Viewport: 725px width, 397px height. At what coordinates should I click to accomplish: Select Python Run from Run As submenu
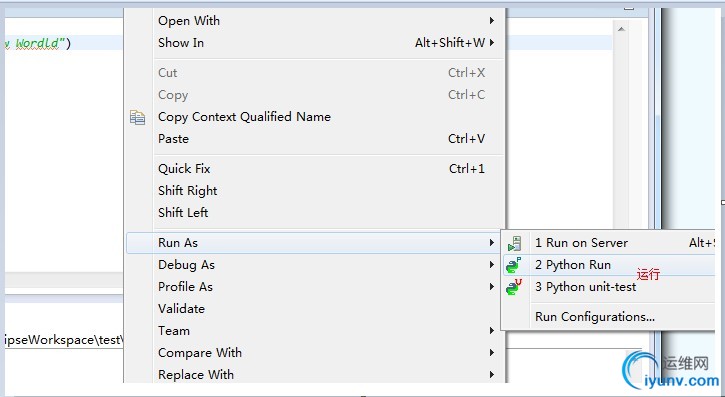click(x=608, y=265)
